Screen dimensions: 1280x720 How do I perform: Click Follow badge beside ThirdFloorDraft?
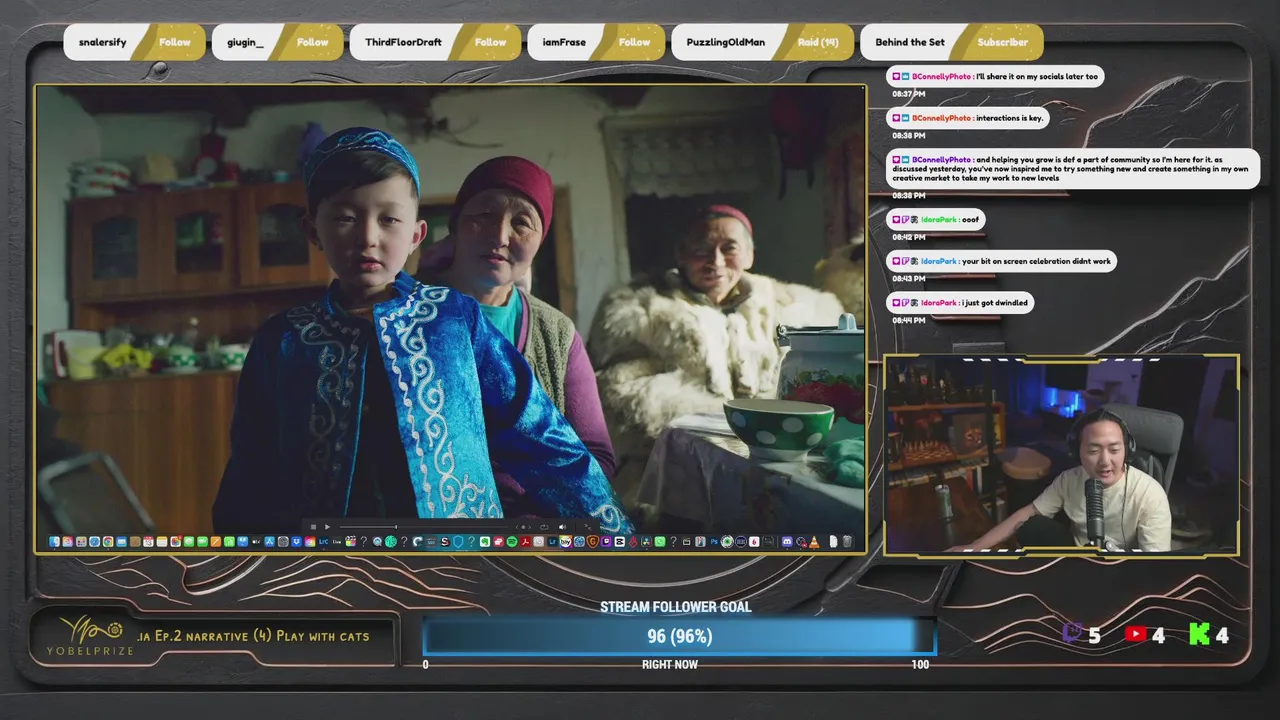[x=490, y=42]
